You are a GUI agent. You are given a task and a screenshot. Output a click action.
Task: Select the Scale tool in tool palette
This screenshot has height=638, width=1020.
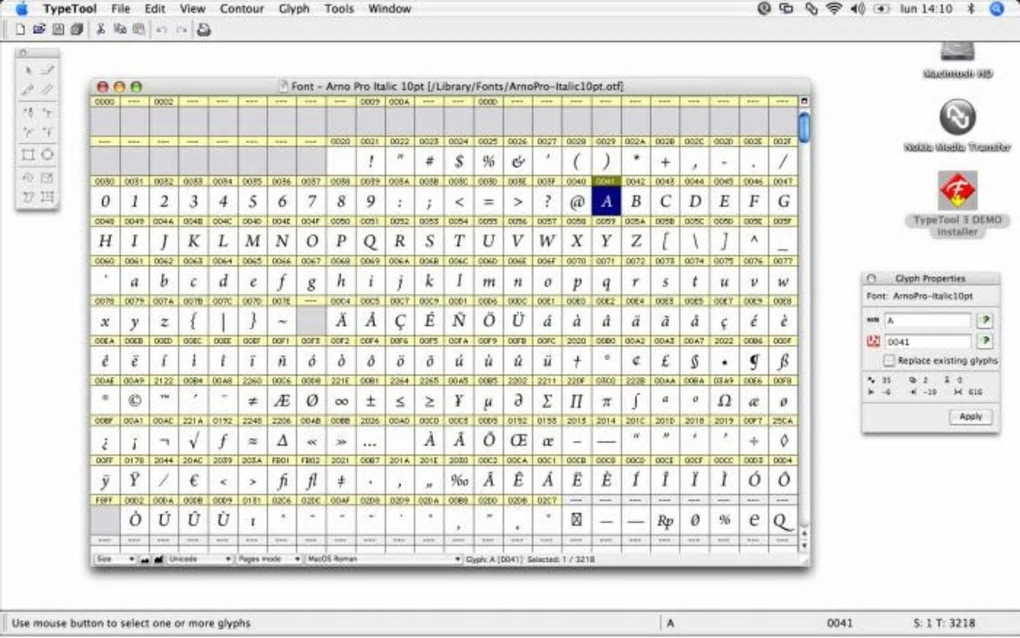pyautogui.click(x=47, y=177)
